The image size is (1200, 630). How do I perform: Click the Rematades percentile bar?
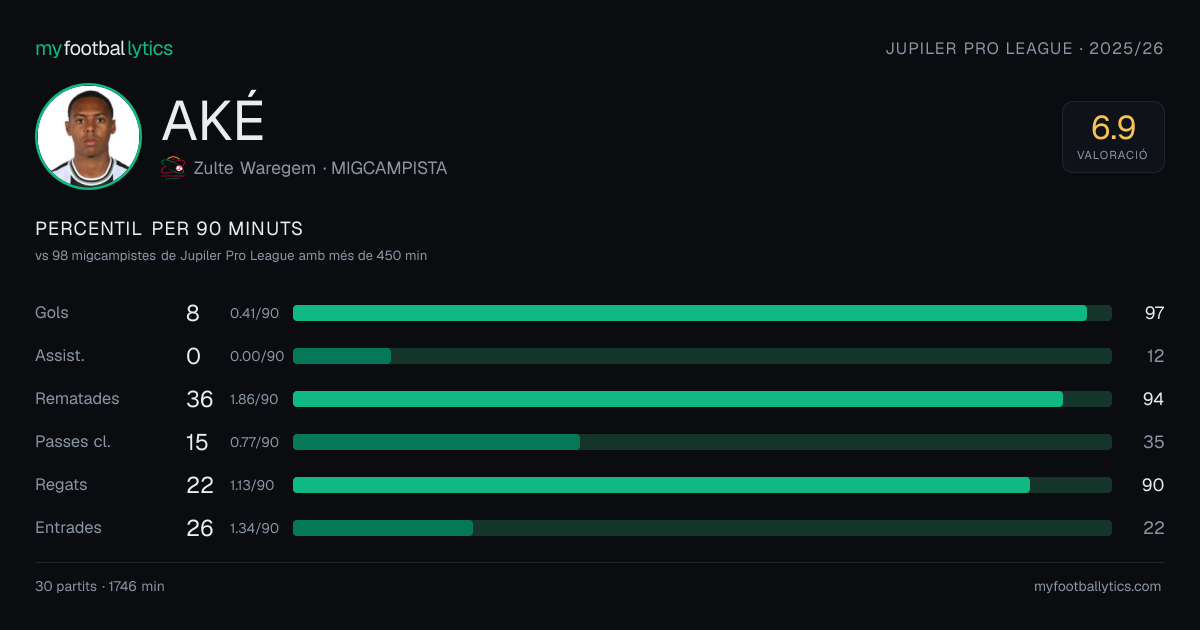tap(702, 399)
